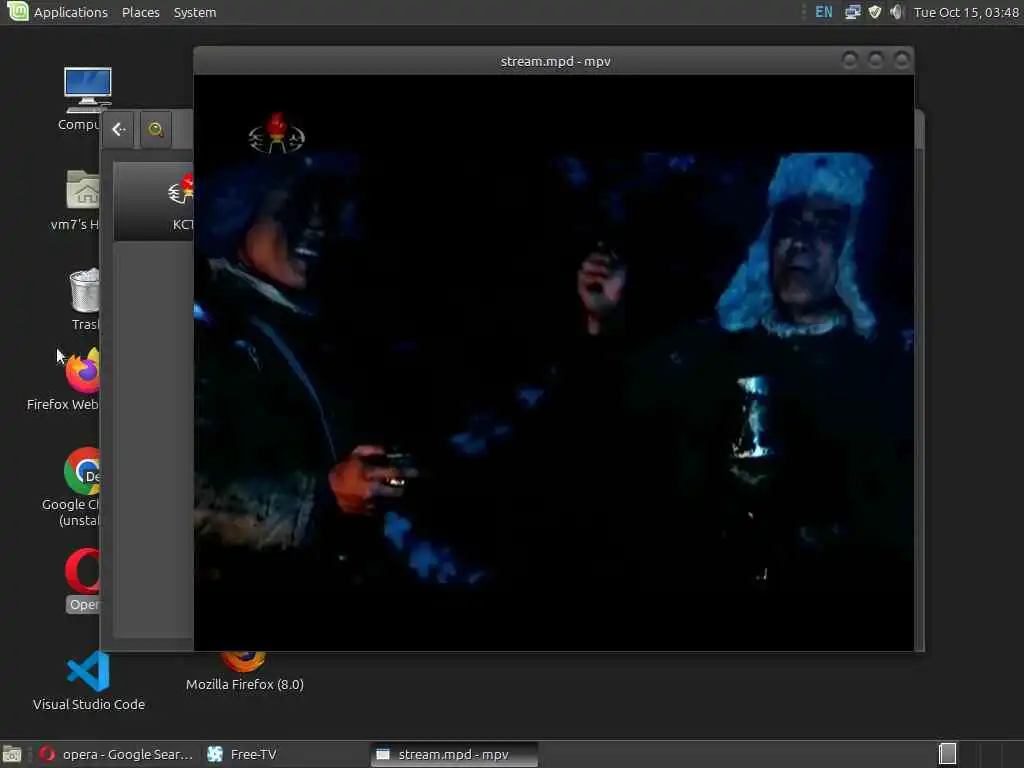Open the System menu
Viewport: 1024px width, 768px height.
click(x=195, y=12)
